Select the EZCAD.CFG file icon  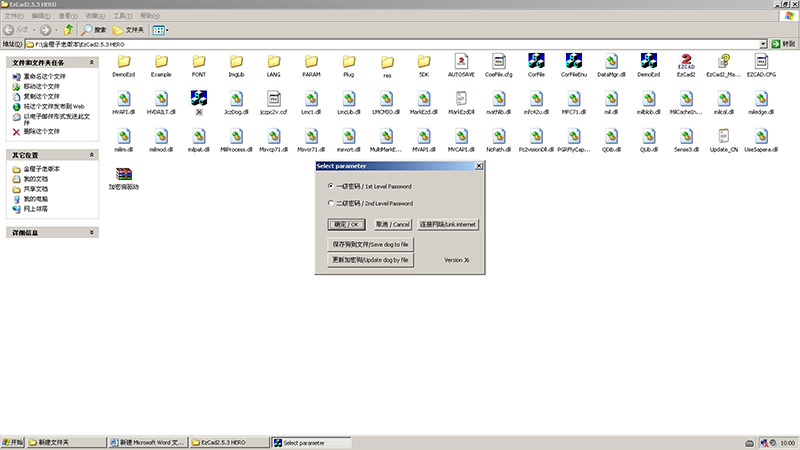pyautogui.click(x=760, y=62)
